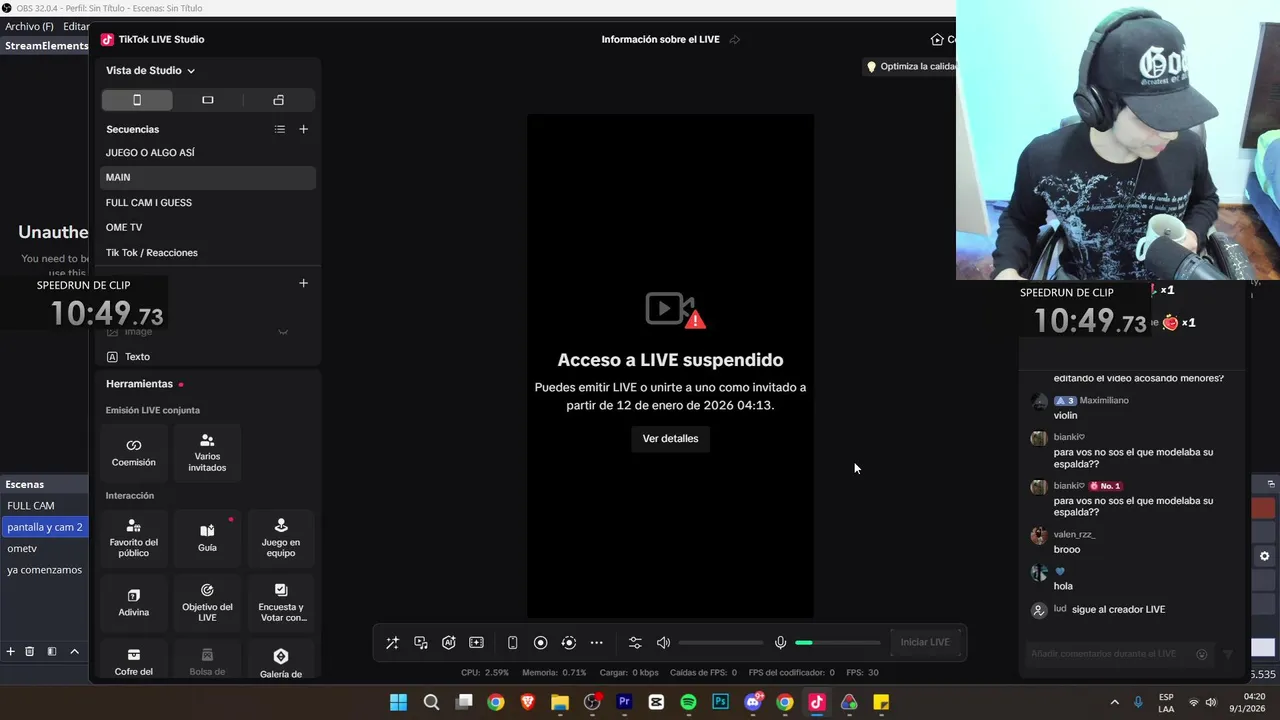This screenshot has height=720, width=1280.
Task: Open Juego en equipo tool
Action: pos(281,537)
